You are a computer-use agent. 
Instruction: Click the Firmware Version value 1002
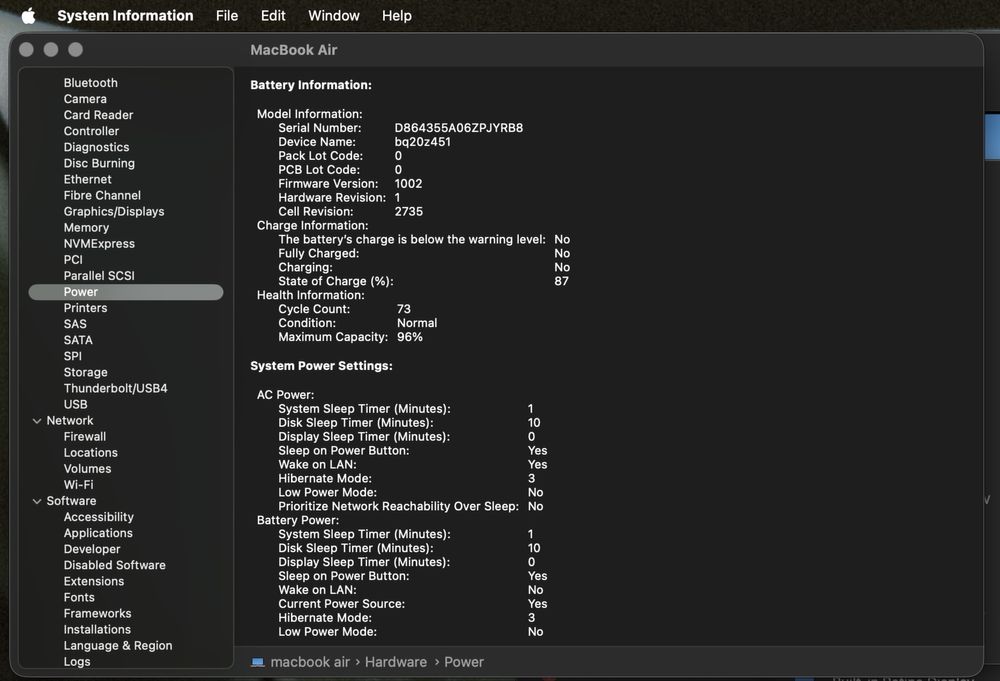tap(408, 184)
